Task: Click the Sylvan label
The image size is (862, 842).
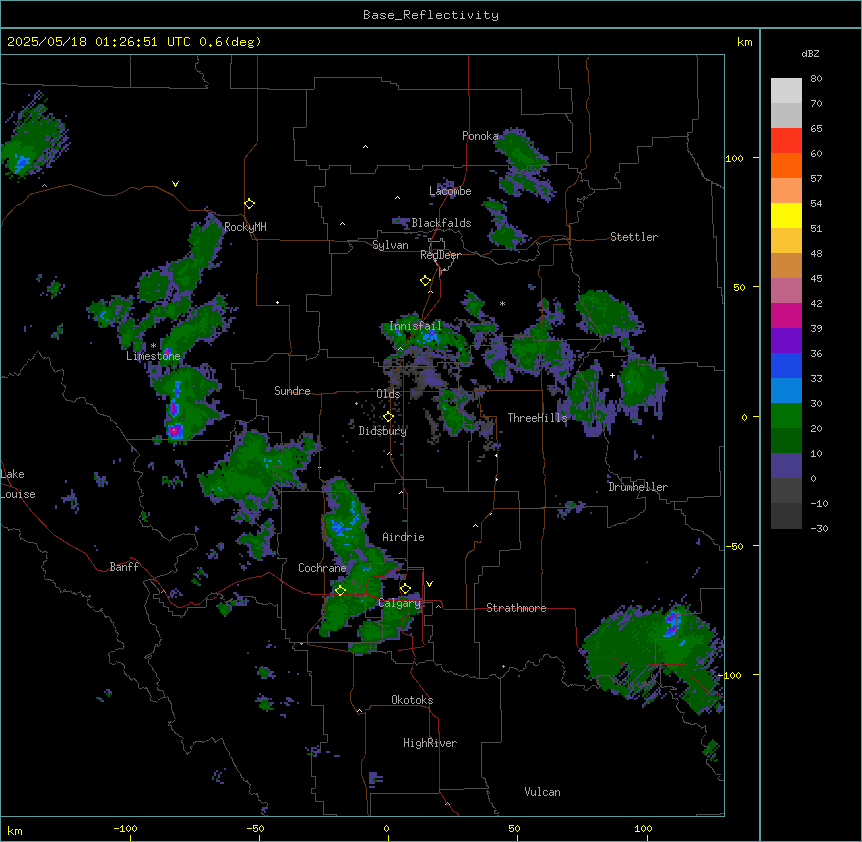Action: 390,245
